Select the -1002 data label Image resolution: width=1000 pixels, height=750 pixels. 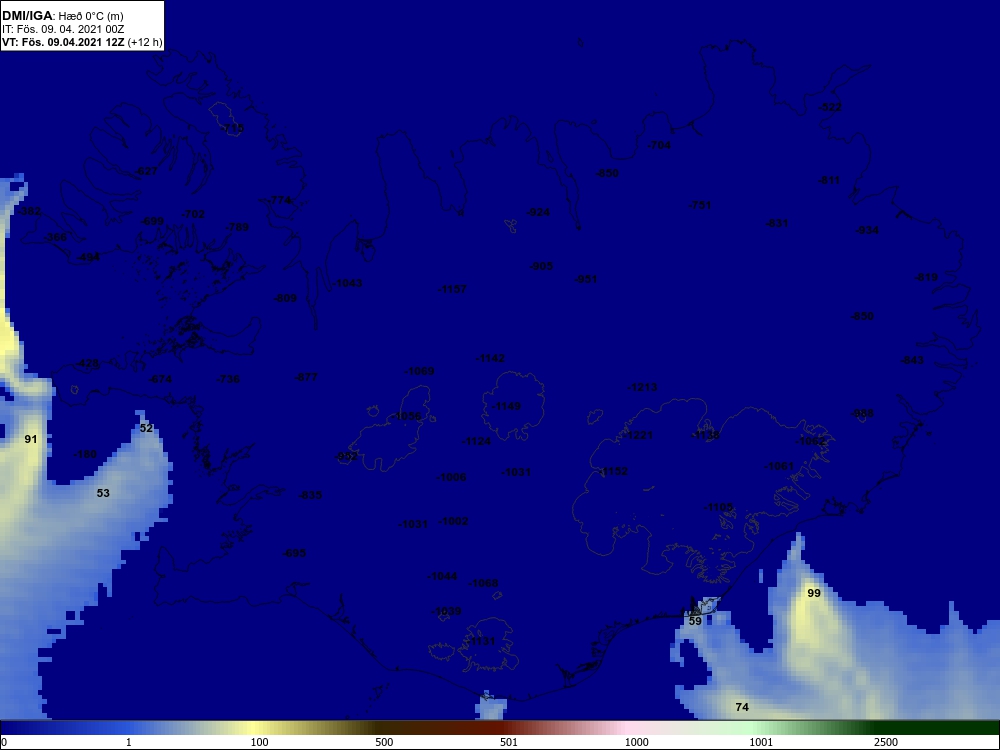click(454, 521)
